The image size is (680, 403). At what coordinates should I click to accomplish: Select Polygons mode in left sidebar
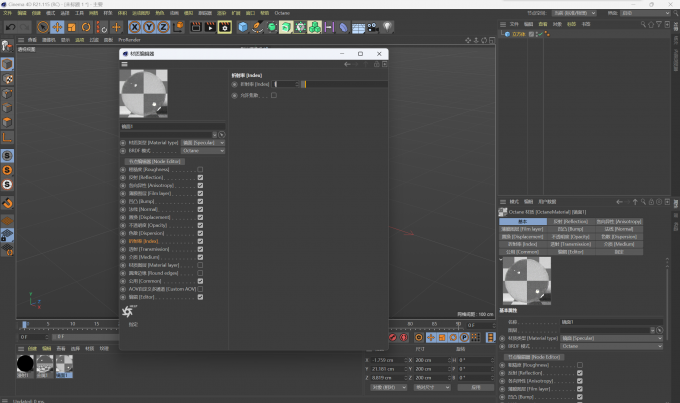(7, 122)
